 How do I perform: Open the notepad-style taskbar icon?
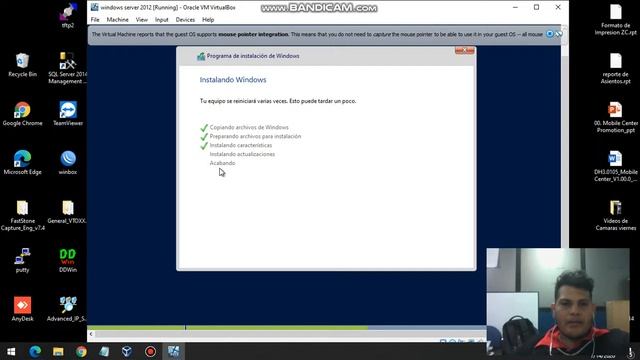tap(104, 351)
